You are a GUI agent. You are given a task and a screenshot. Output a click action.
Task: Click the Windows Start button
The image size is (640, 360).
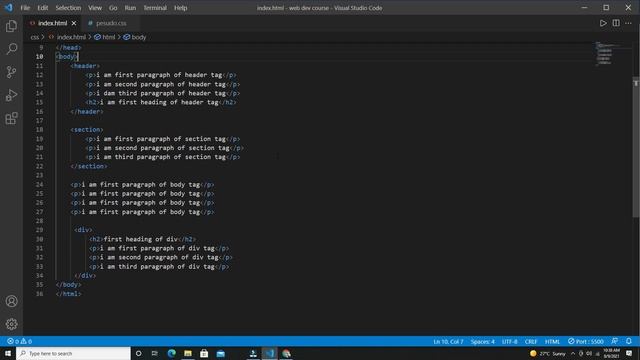[x=8, y=353]
